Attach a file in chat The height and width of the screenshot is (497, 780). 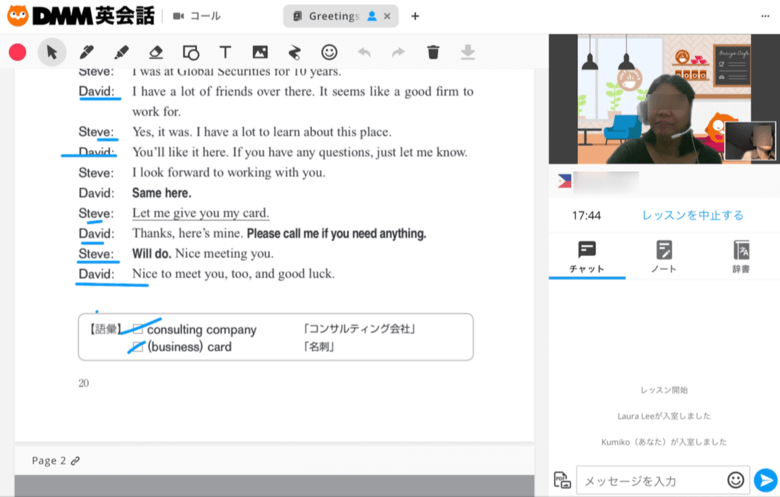(562, 480)
